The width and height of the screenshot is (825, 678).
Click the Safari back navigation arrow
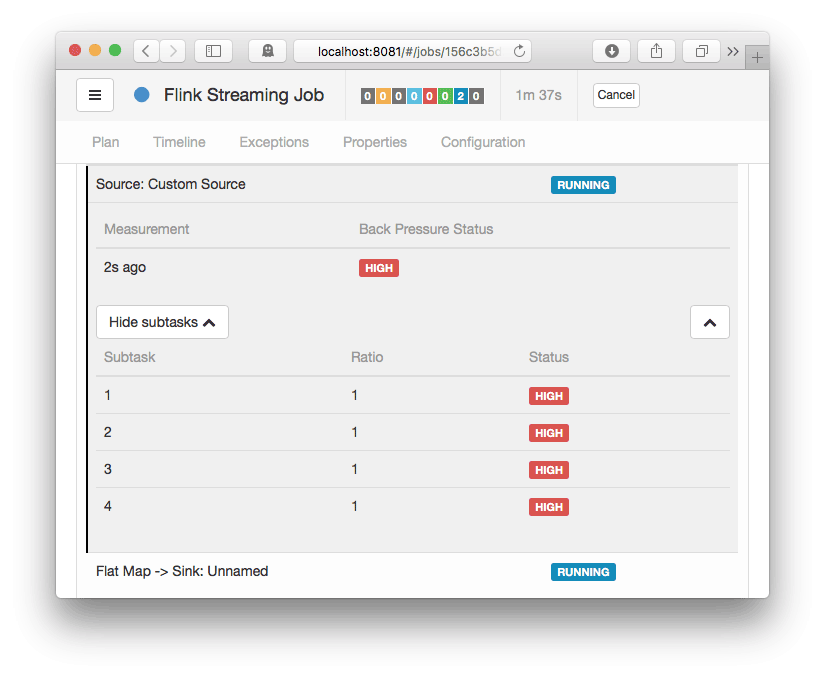146,51
